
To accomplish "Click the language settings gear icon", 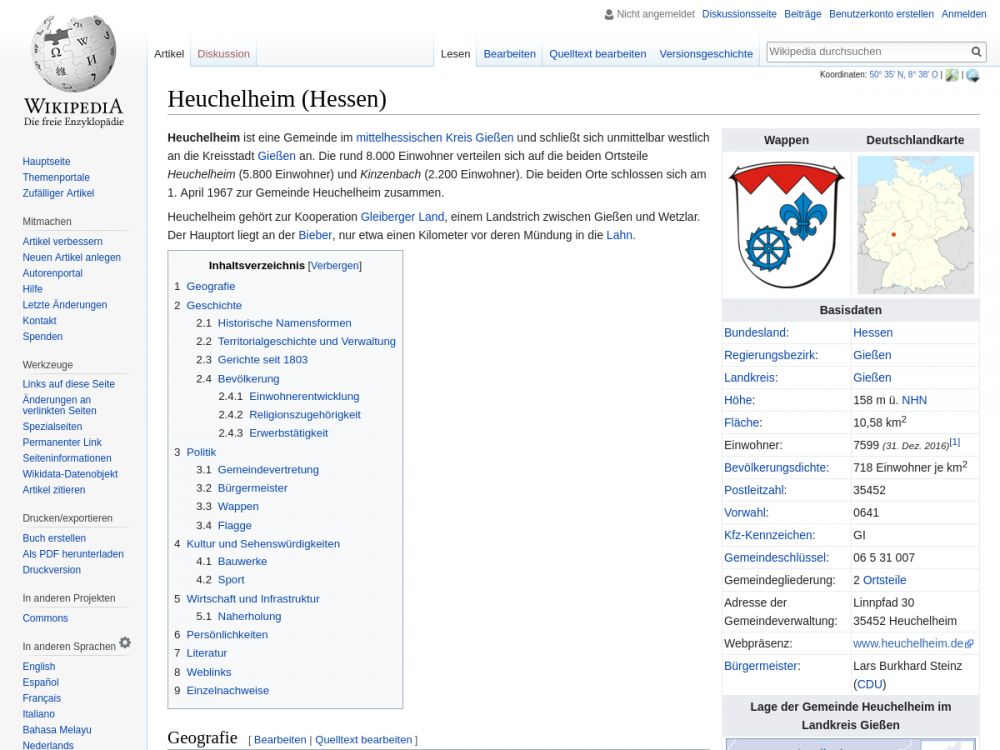I will coord(125,643).
